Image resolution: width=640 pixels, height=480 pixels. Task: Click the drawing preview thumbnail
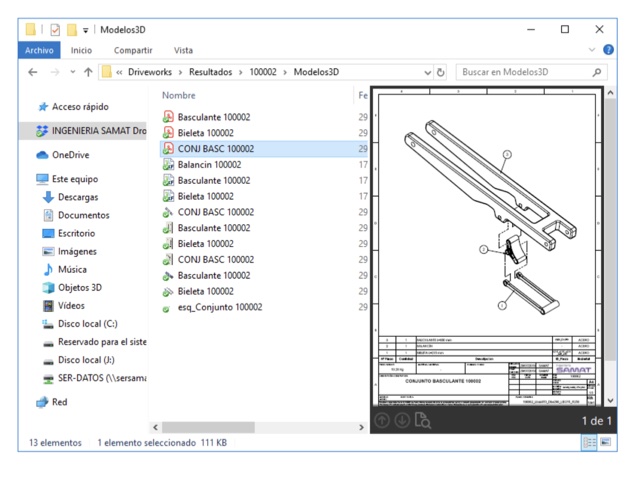pyautogui.click(x=487, y=247)
